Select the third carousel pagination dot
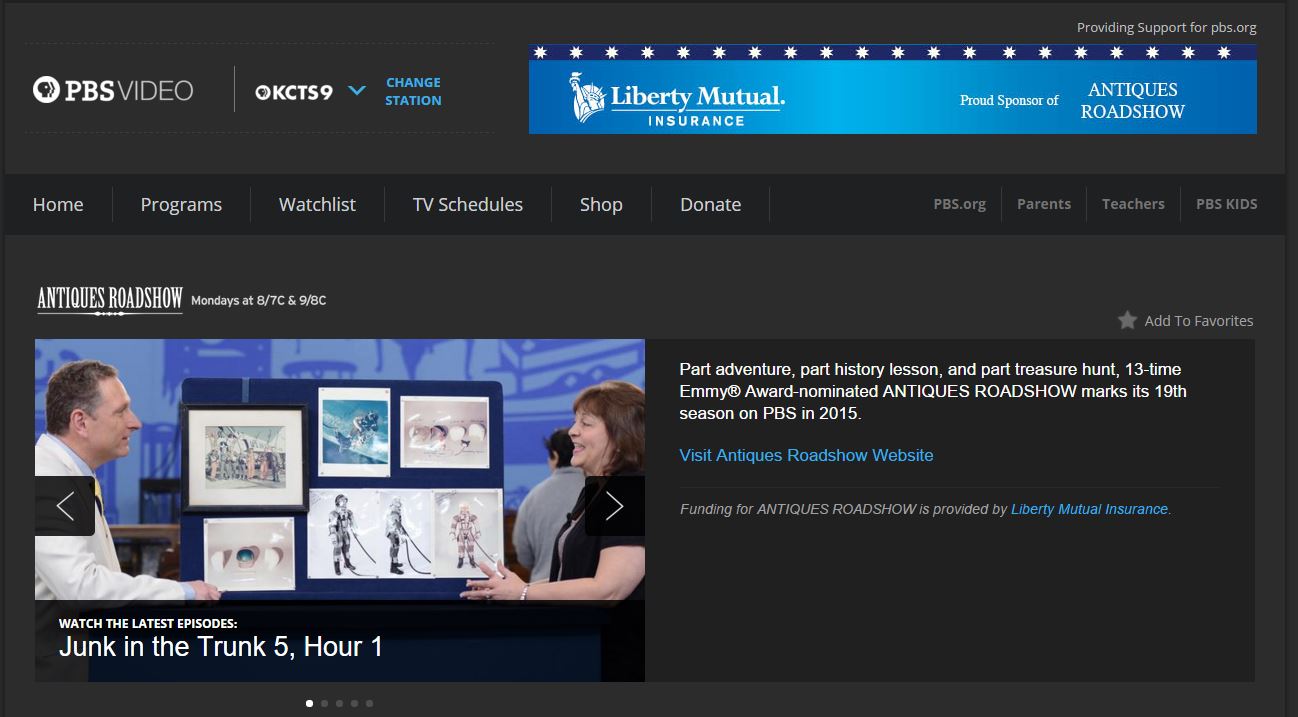This screenshot has width=1298, height=717. click(x=339, y=703)
